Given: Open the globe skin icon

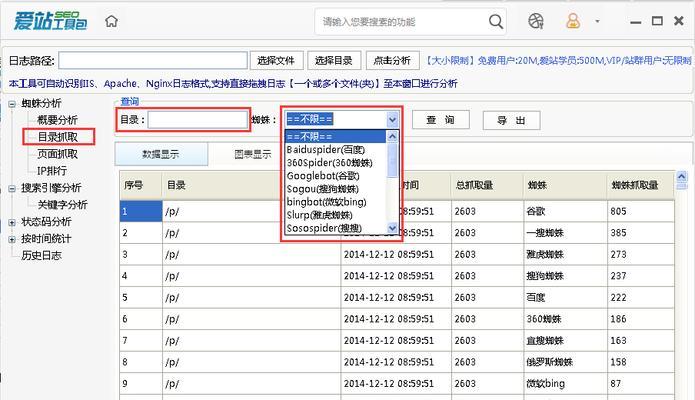Looking at the screenshot, I should pos(535,21).
